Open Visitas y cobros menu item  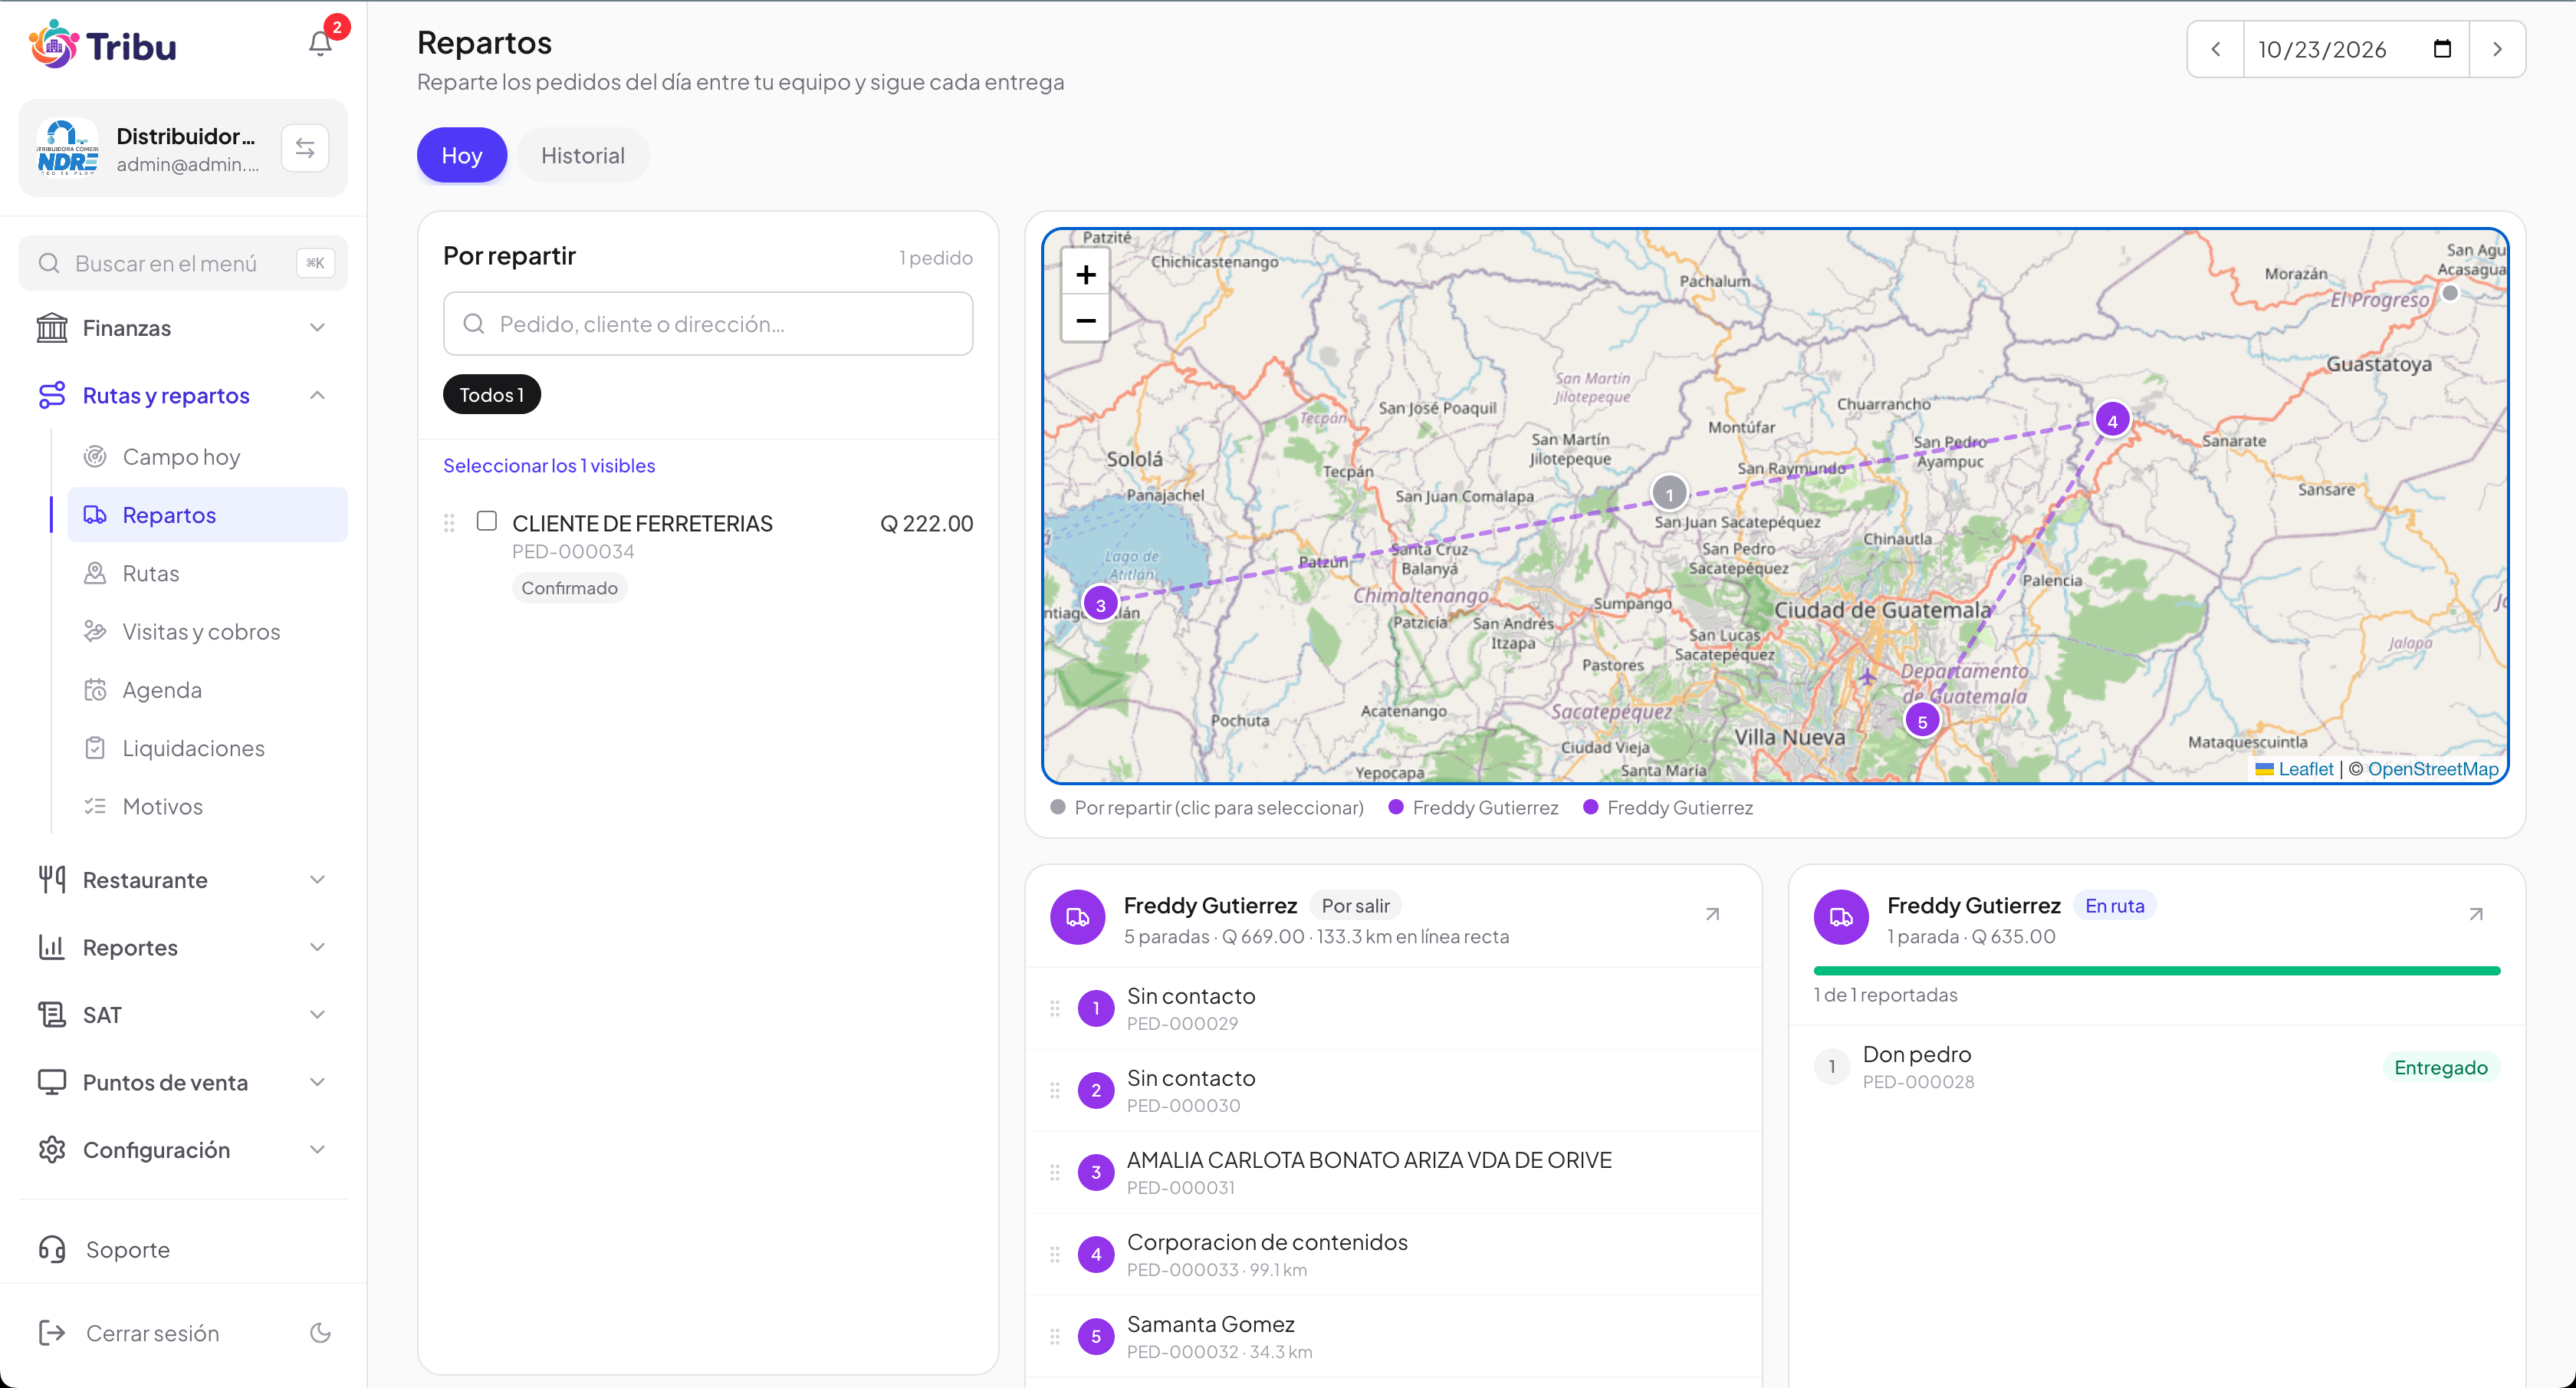[x=207, y=632]
